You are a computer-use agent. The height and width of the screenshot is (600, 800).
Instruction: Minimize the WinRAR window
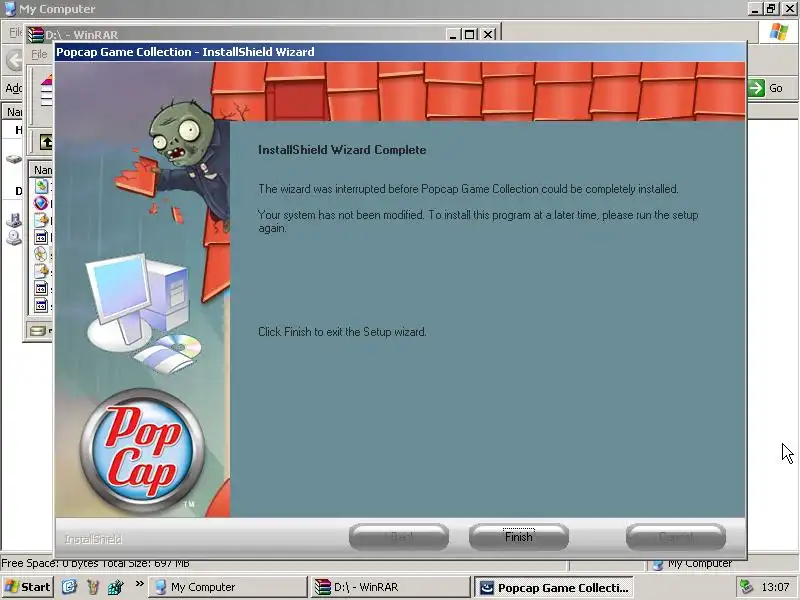coord(453,34)
